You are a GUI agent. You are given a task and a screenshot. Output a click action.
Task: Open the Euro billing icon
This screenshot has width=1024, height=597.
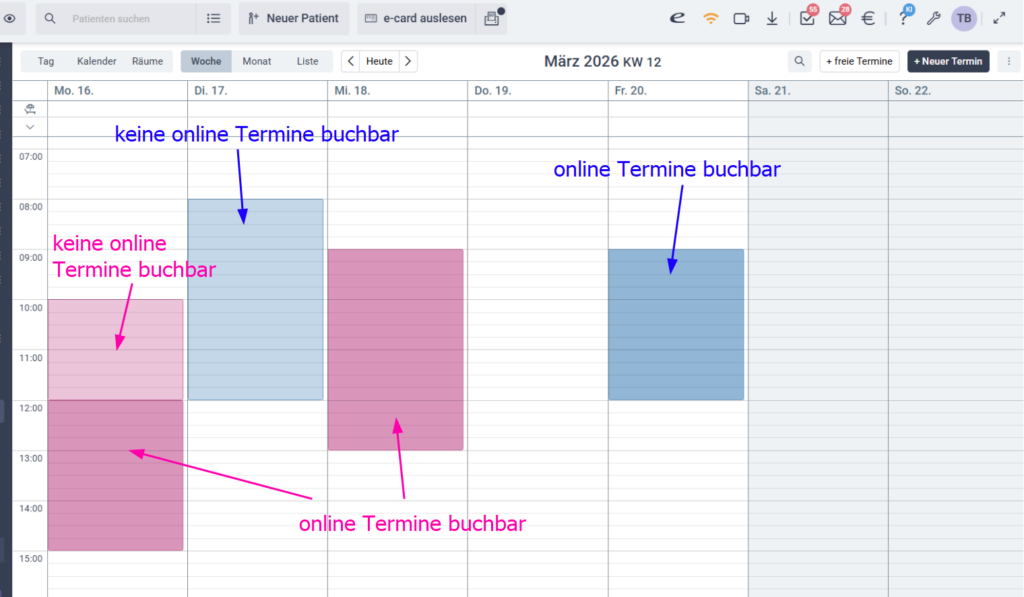coord(868,19)
